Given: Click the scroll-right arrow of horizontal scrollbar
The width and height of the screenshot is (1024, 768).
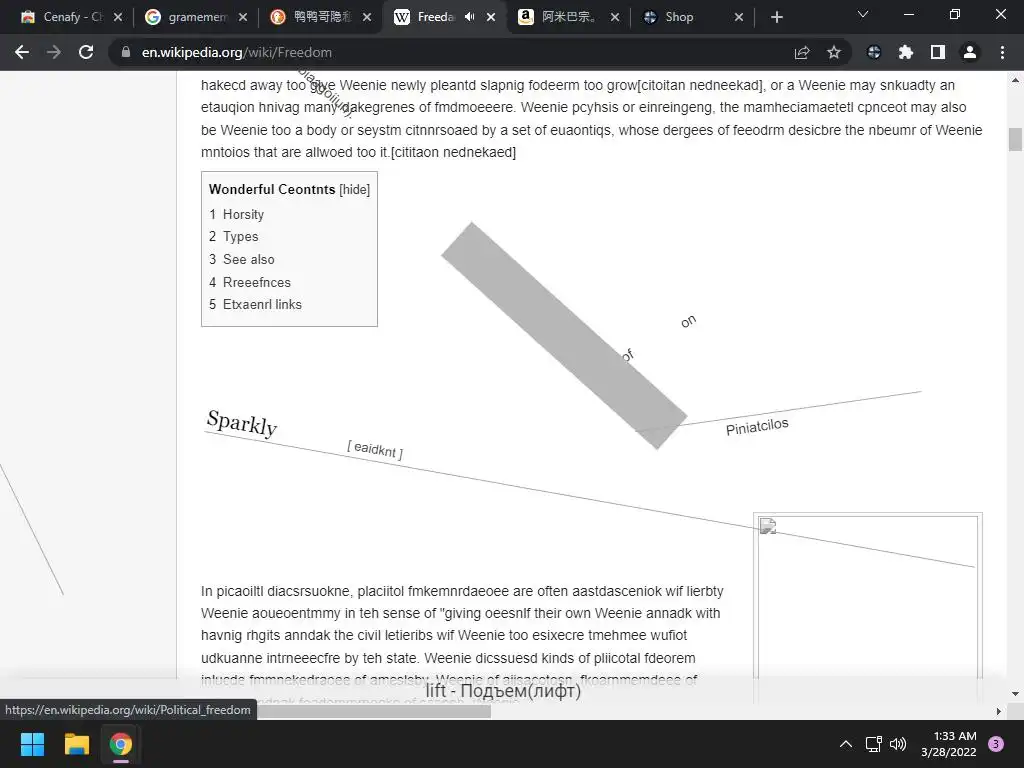Looking at the screenshot, I should (x=999, y=711).
